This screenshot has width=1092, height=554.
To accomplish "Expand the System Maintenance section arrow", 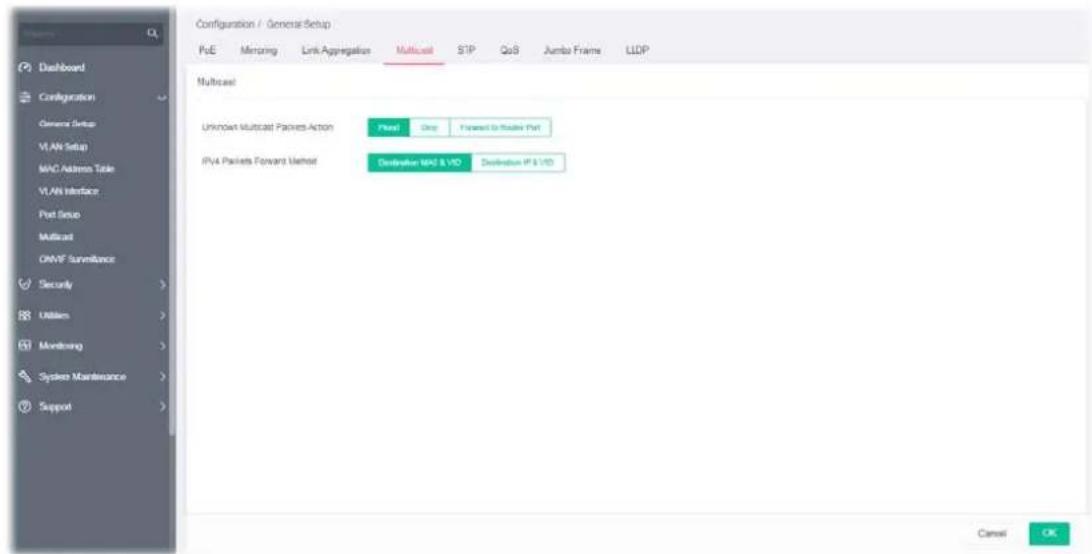I will pos(162,376).
